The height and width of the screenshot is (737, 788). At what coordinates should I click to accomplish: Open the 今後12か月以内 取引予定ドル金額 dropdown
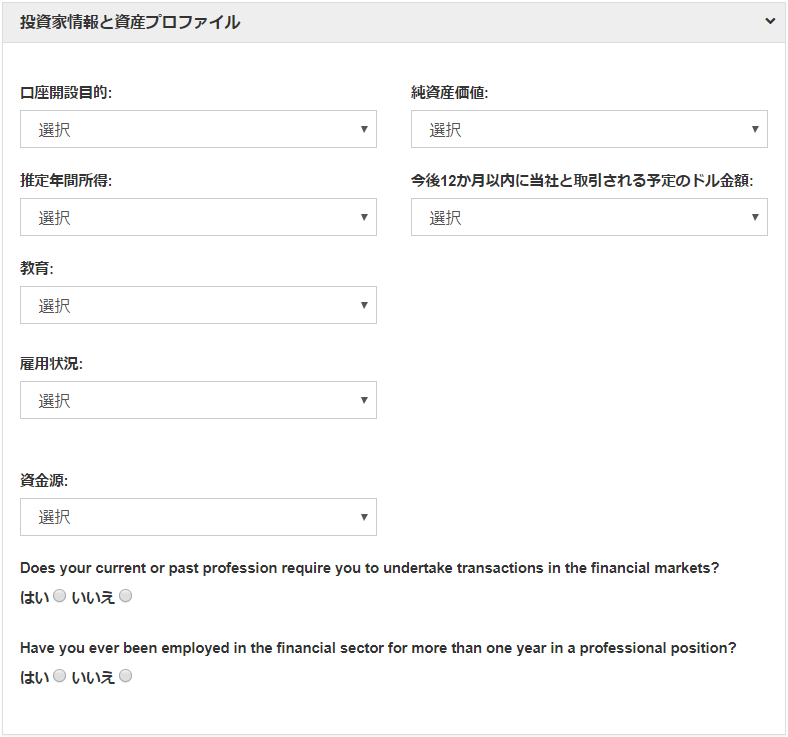click(589, 217)
